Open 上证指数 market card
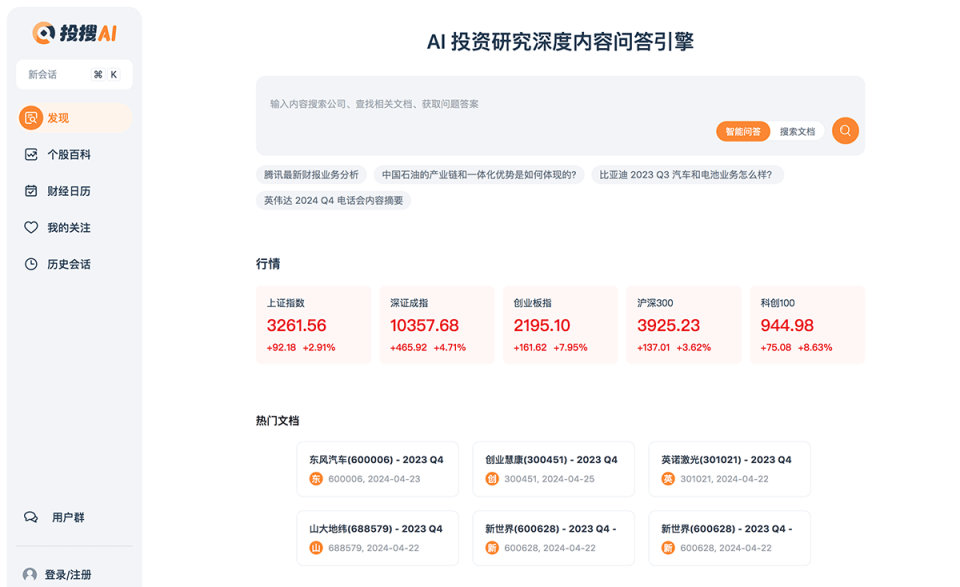Screen dimensions: 960x587 (x=313, y=325)
